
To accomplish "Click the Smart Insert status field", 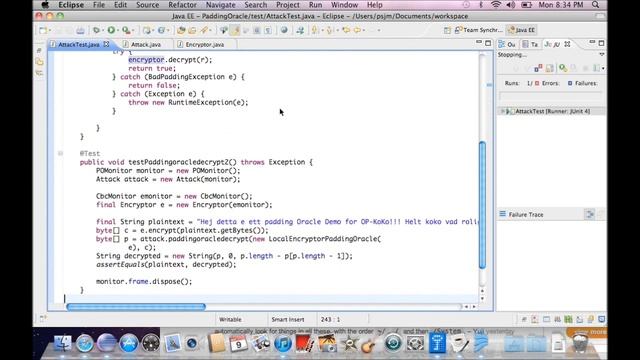I will pyautogui.click(x=288, y=320).
